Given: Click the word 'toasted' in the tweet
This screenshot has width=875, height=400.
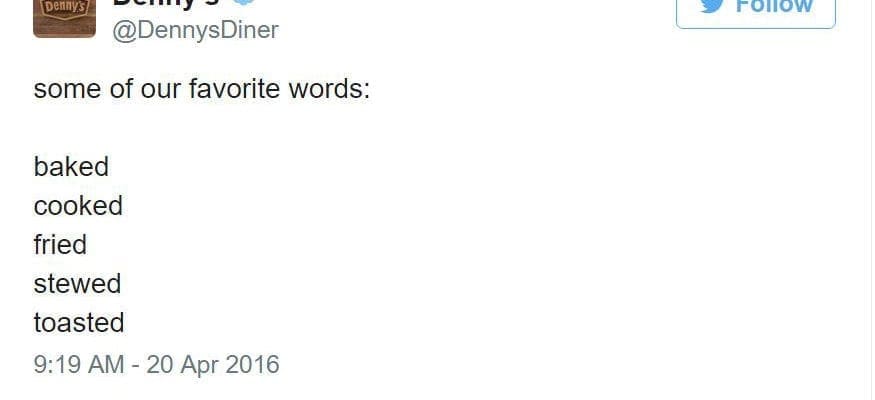Looking at the screenshot, I should click(x=79, y=323).
